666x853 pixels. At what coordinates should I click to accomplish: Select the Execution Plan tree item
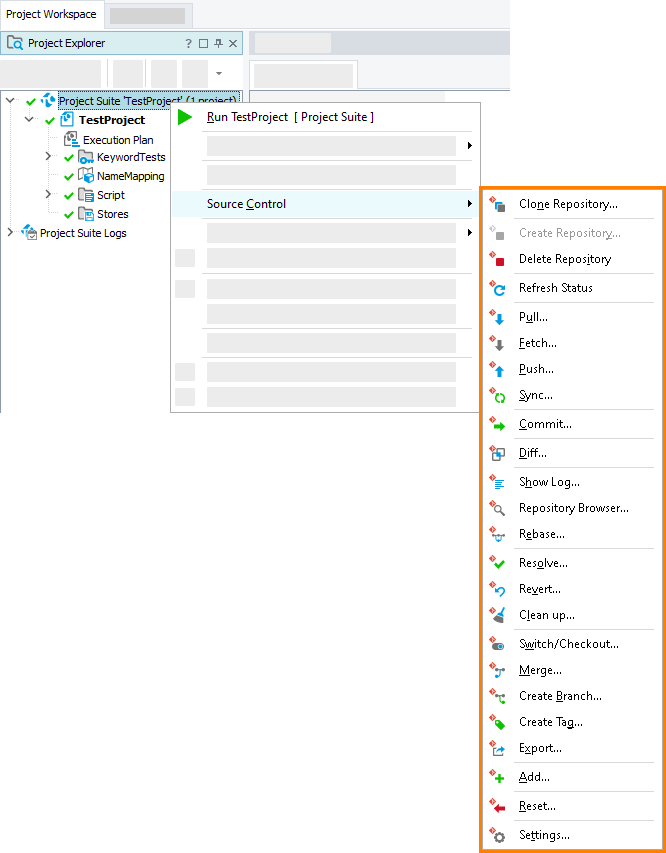pyautogui.click(x=118, y=140)
